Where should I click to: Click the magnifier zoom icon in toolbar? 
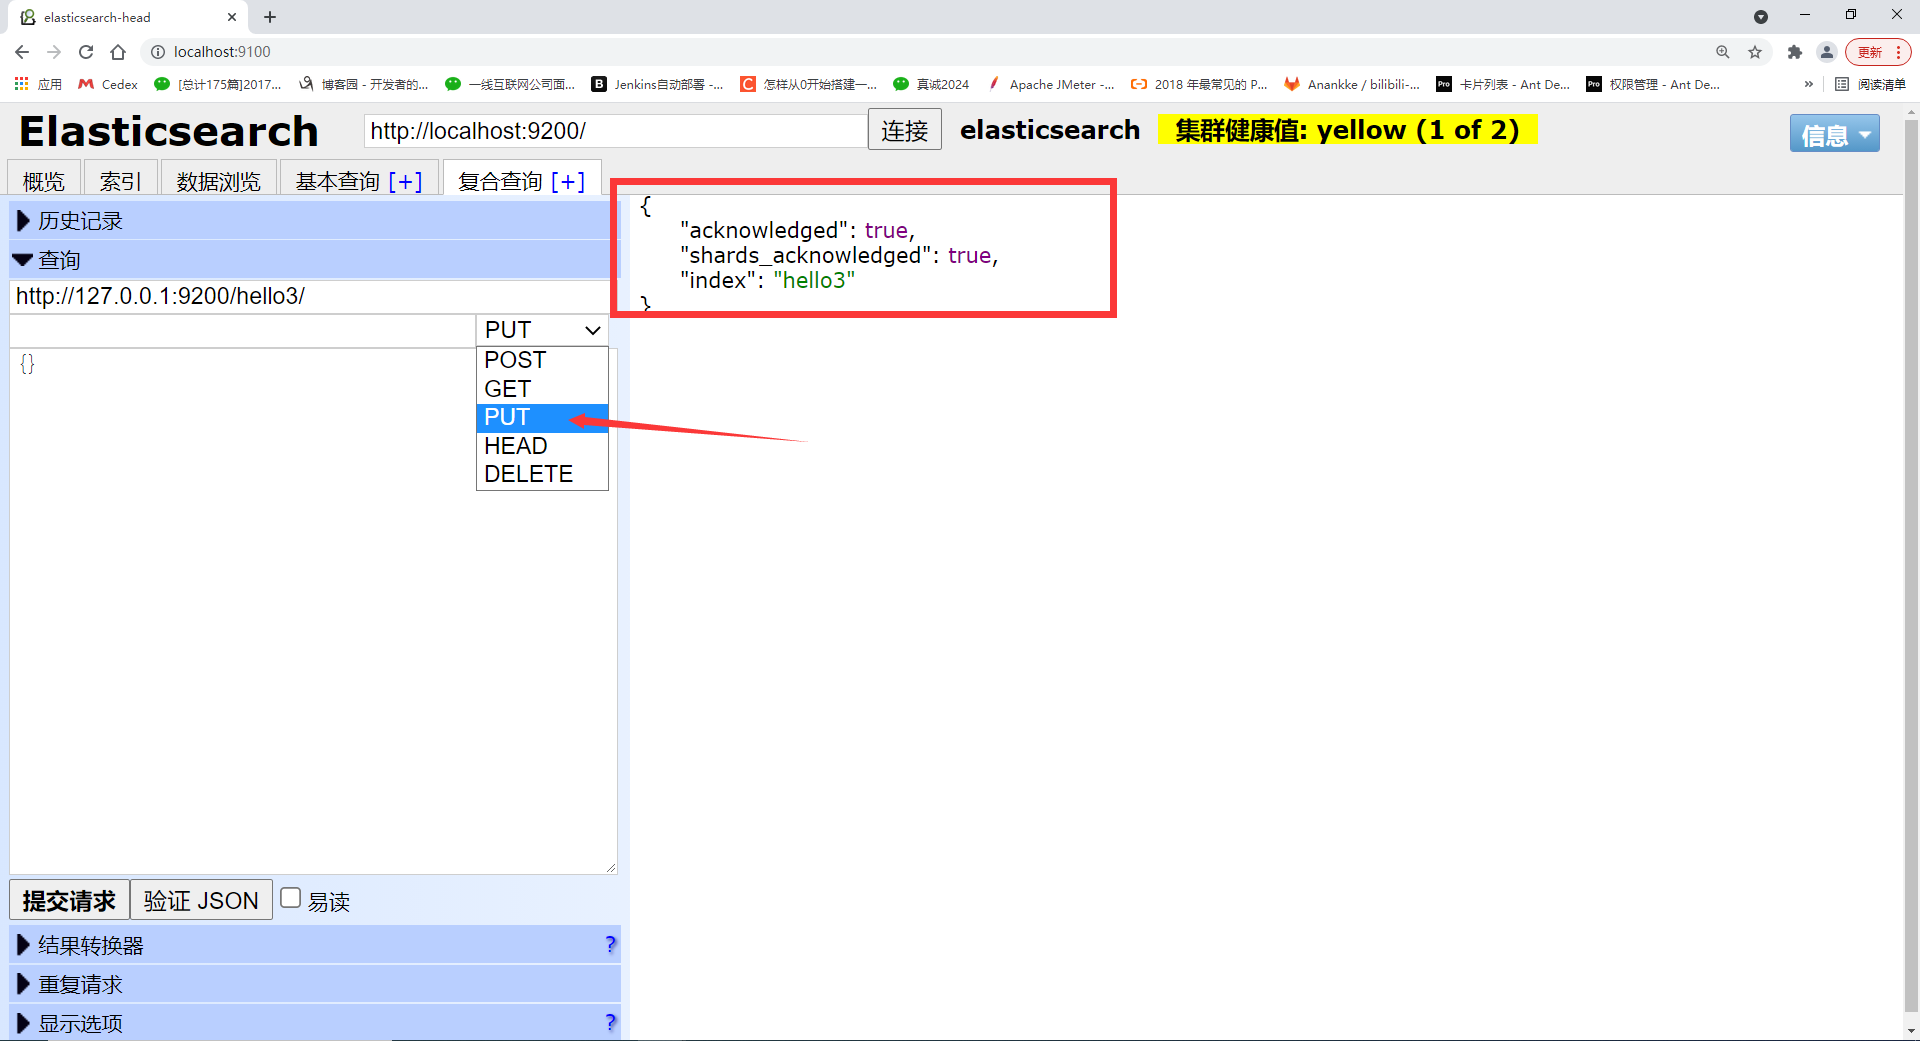point(1723,52)
